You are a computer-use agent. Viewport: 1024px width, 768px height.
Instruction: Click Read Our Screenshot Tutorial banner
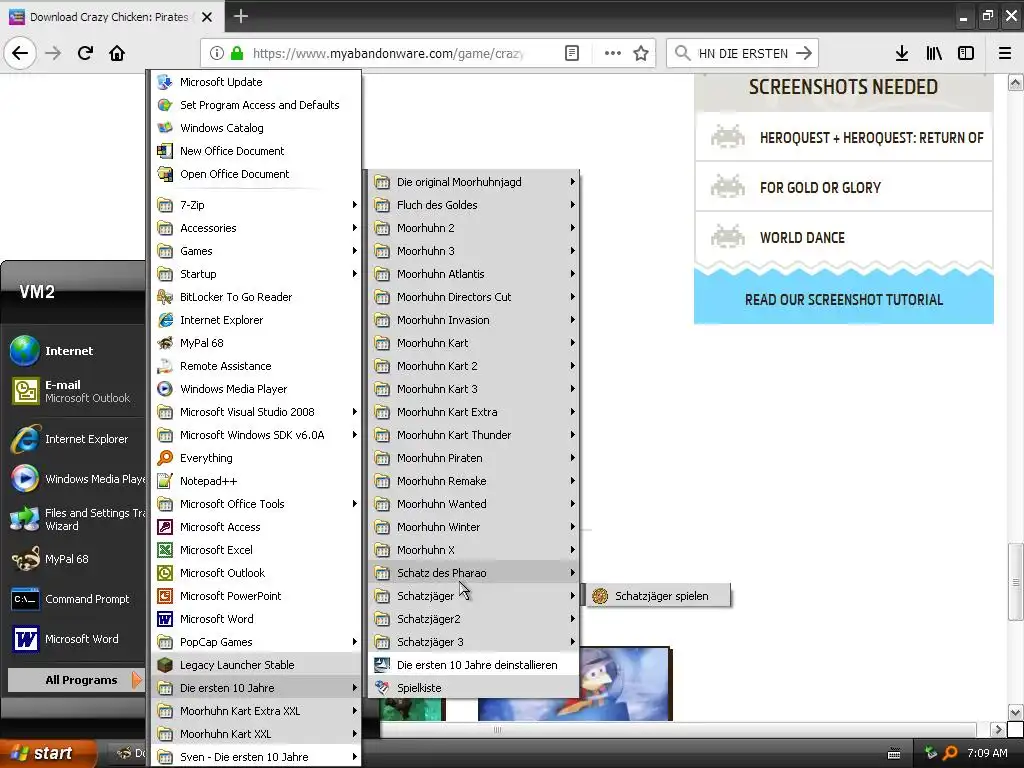point(844,299)
